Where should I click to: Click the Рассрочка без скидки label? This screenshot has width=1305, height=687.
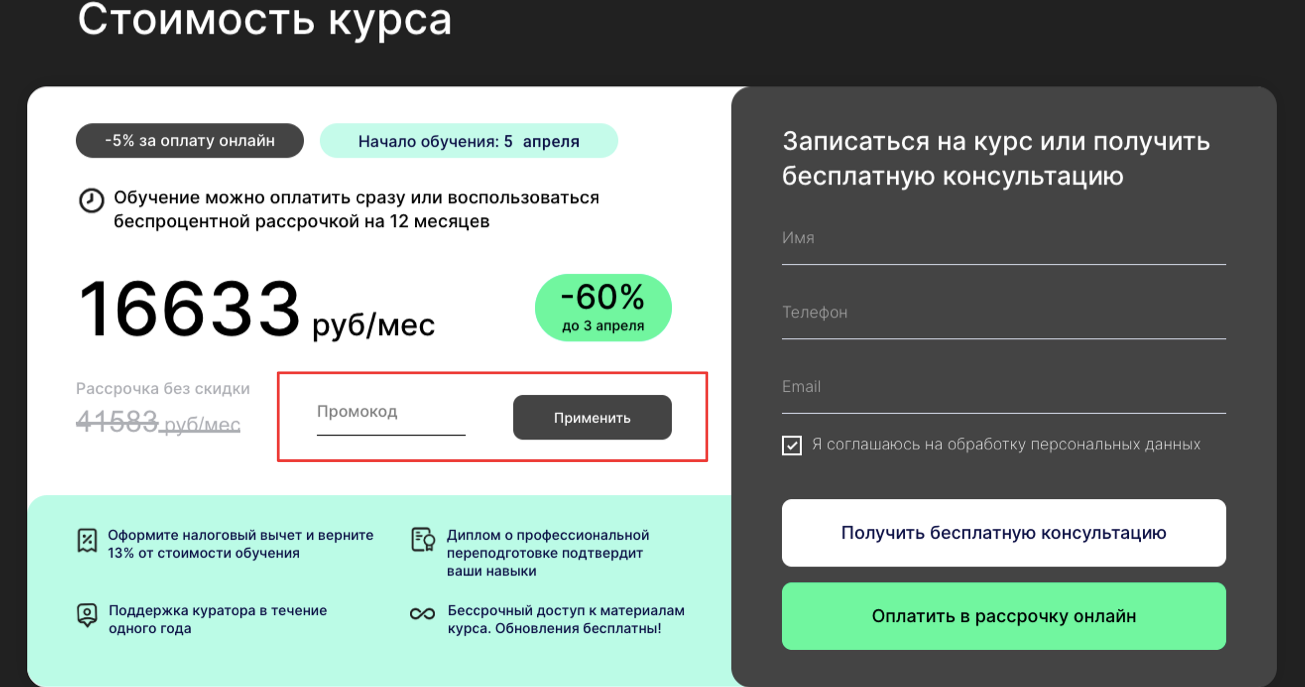(x=163, y=389)
